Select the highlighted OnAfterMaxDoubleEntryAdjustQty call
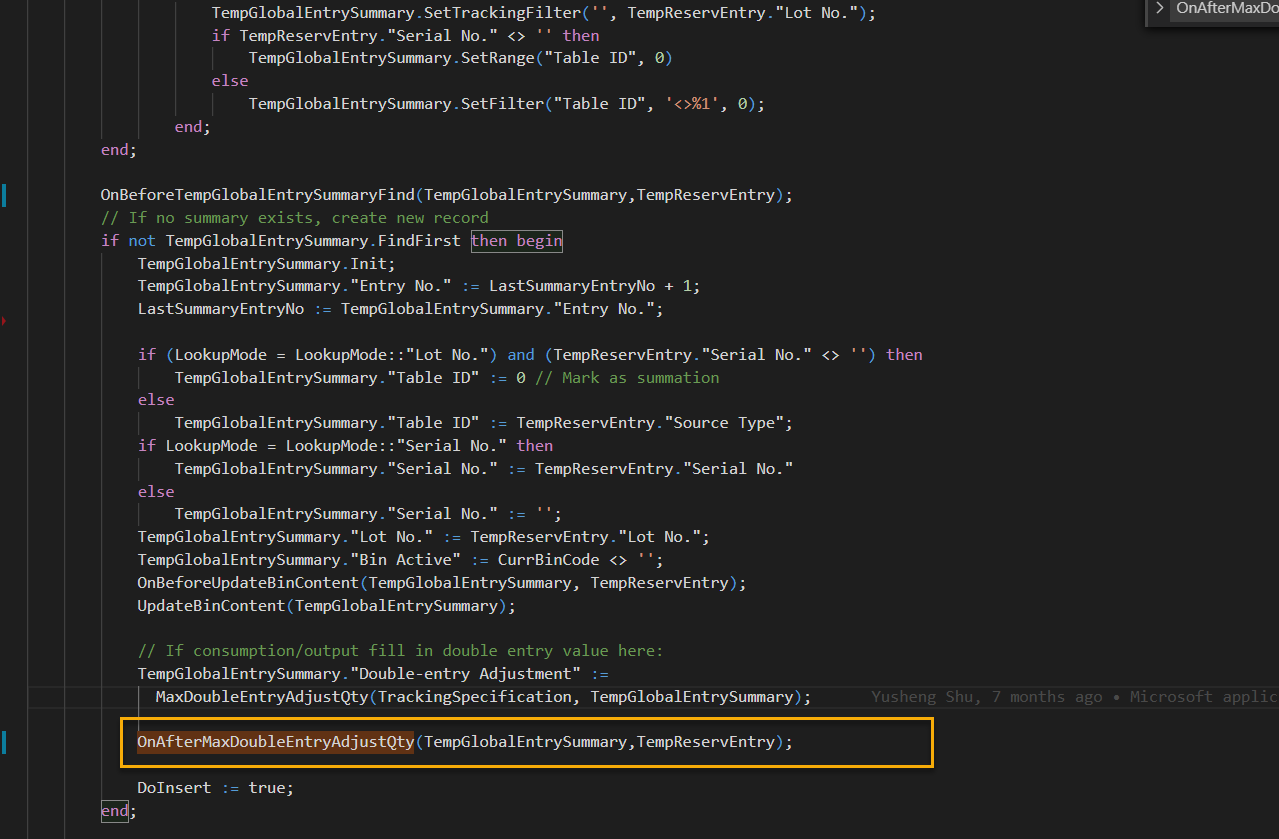 coord(274,741)
